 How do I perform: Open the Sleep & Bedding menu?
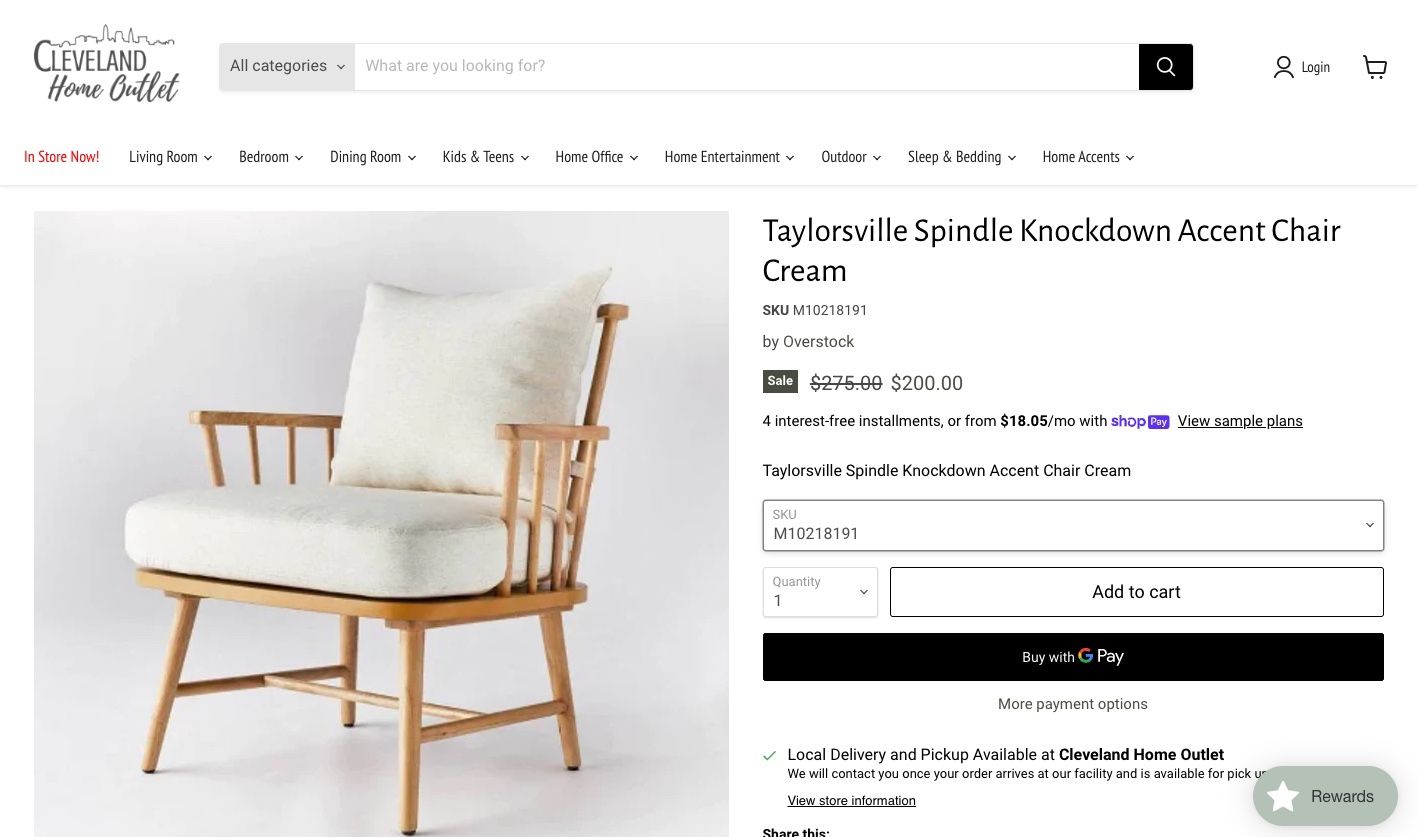pos(961,157)
